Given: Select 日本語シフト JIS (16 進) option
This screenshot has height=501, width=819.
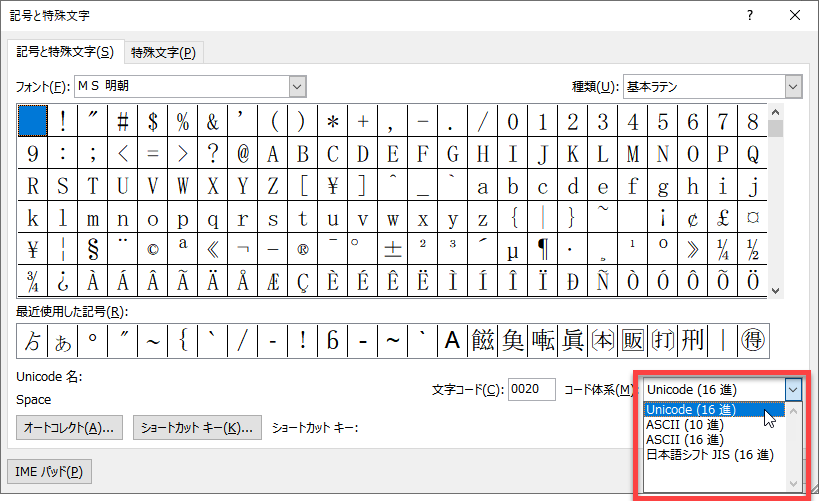Looking at the screenshot, I should point(709,455).
